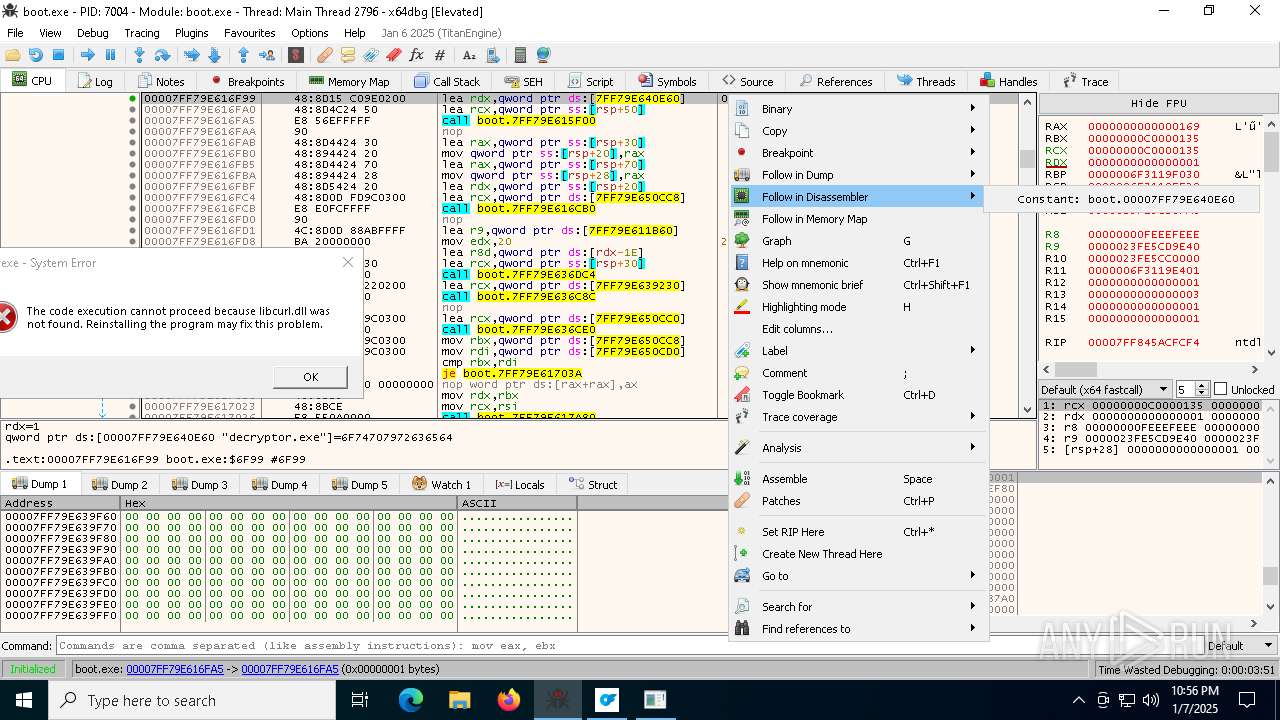Tick the Unlocked checkbox
Screen dimensions: 1280x720
point(1220,389)
